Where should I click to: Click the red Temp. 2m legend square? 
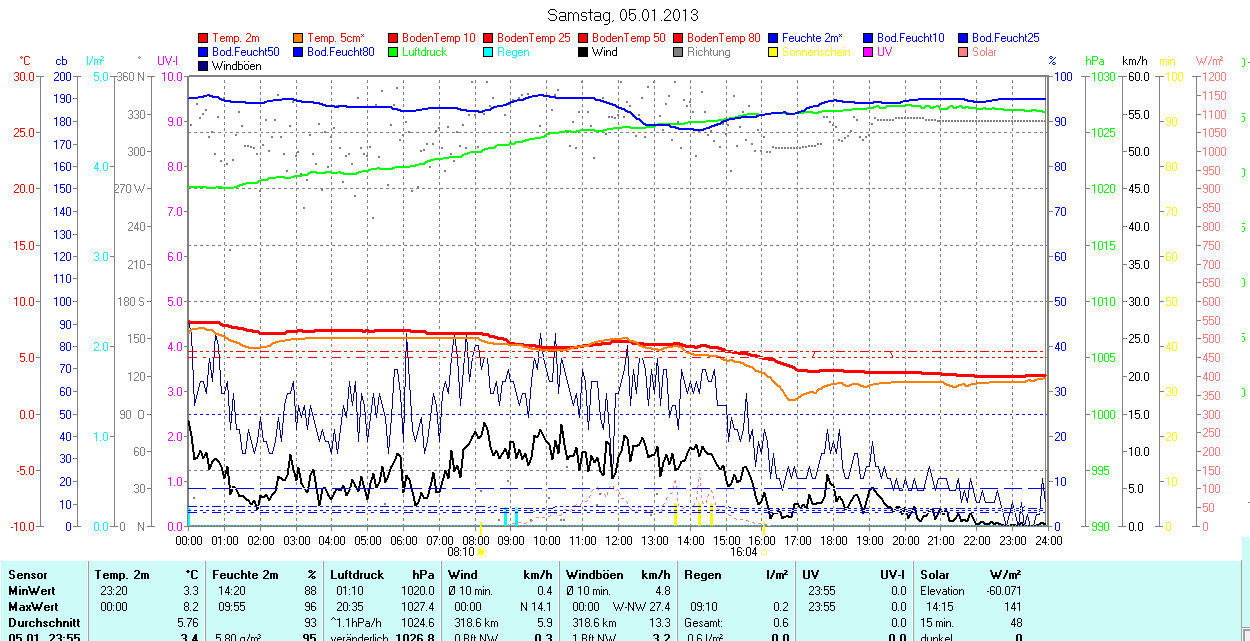pyautogui.click(x=204, y=38)
